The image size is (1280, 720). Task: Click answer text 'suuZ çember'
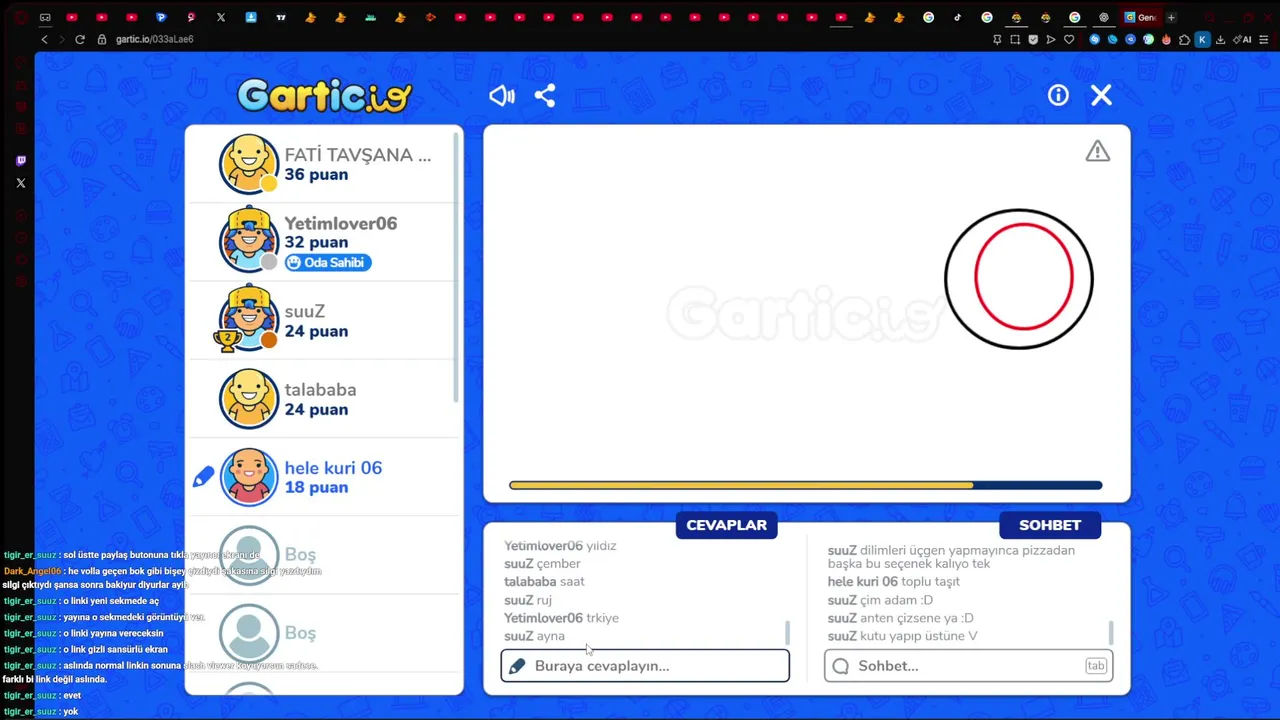[x=542, y=563]
